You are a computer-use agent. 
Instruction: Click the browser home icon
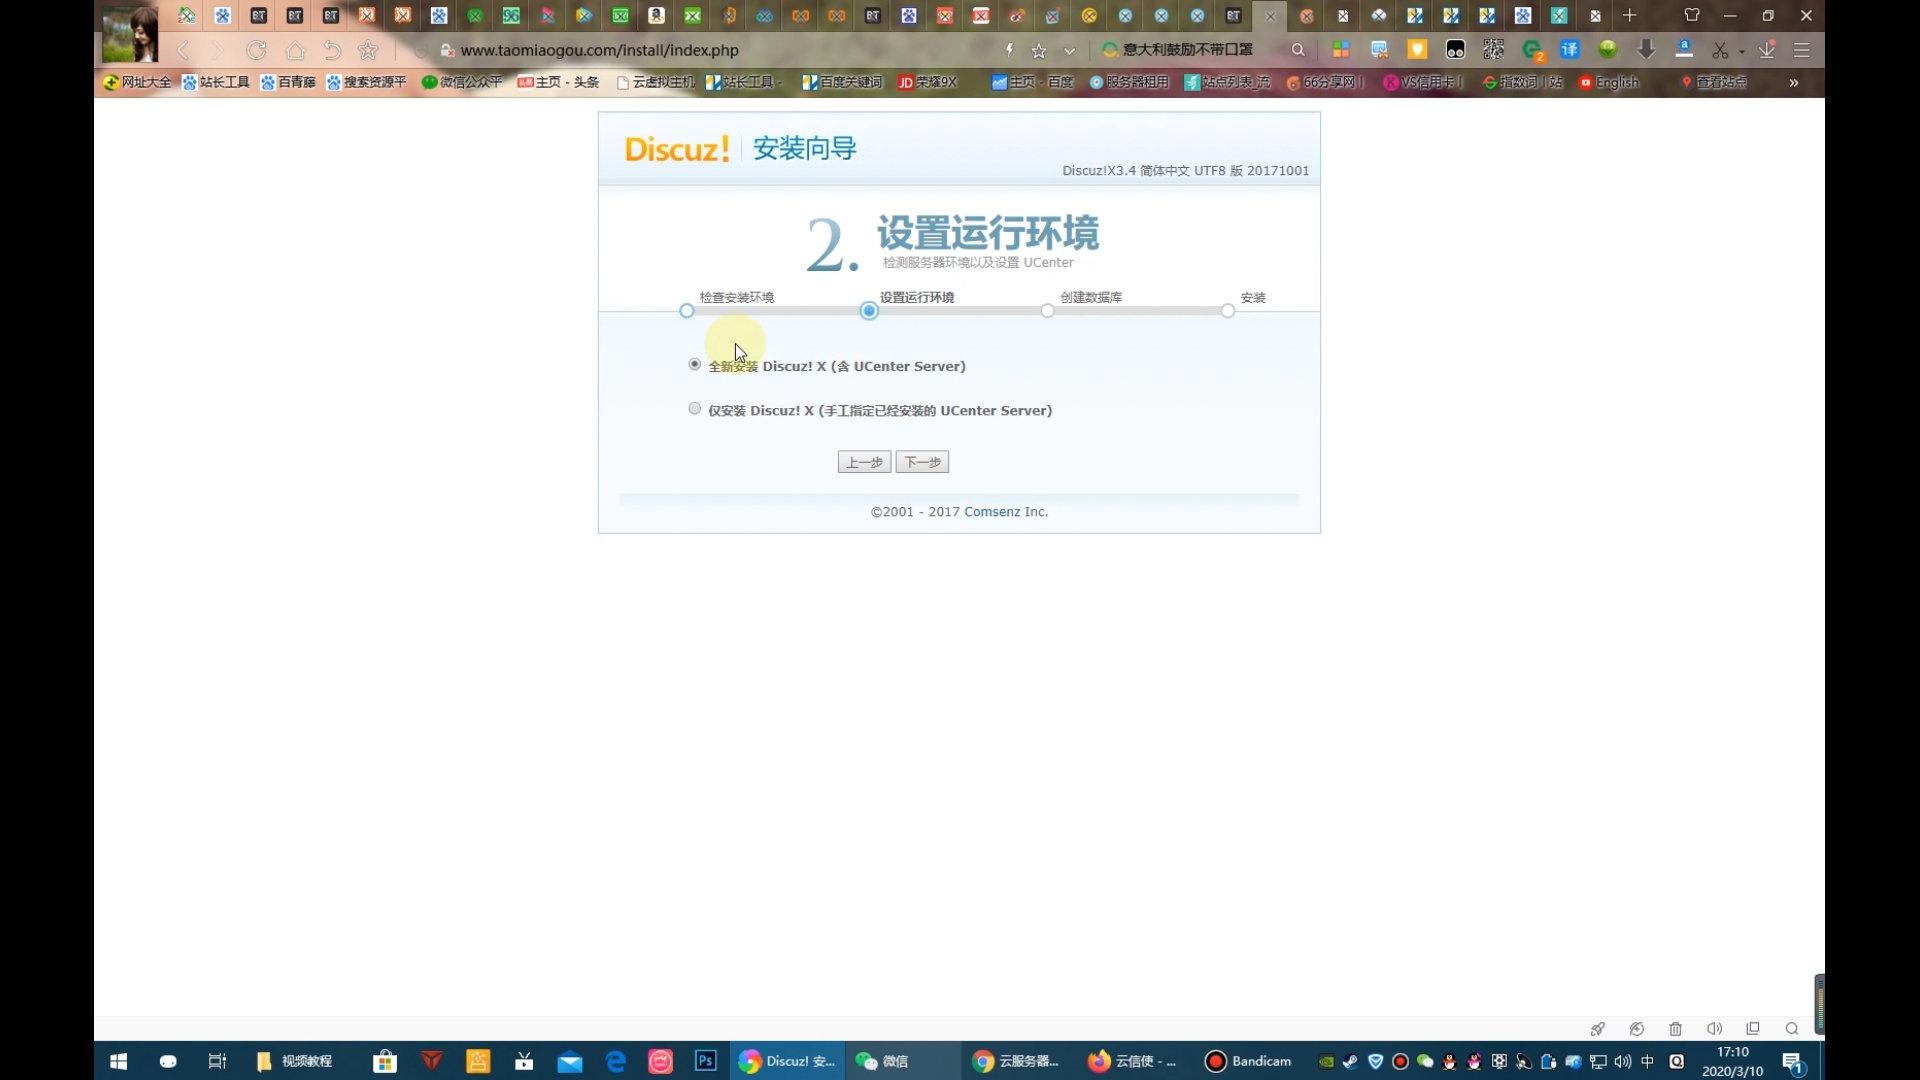[x=295, y=50]
